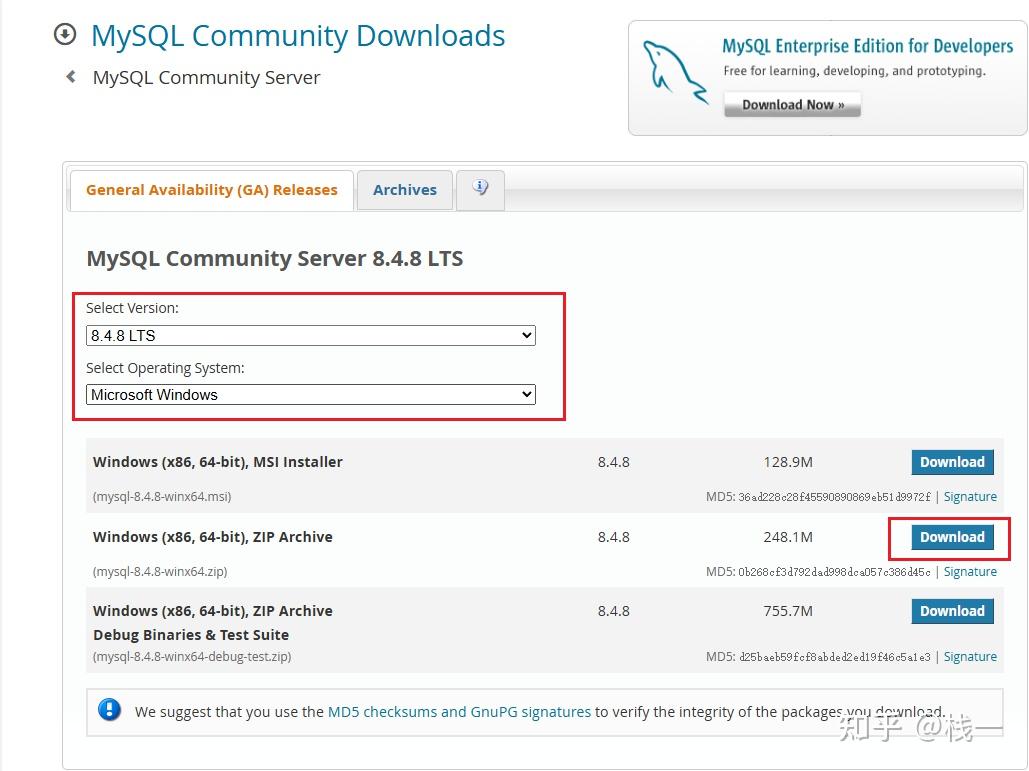The height and width of the screenshot is (771, 1029).
Task: Click the MD5 value 0b268cf3d792dad998dca057c386d45c
Action: pyautogui.click(x=834, y=572)
